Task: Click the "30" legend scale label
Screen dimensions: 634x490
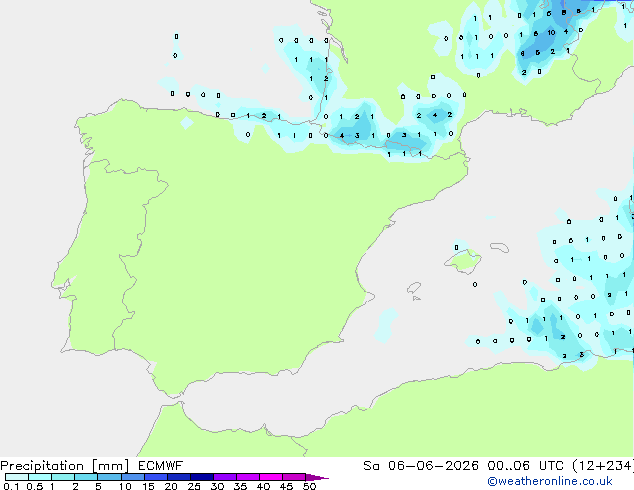Action: (x=217, y=486)
